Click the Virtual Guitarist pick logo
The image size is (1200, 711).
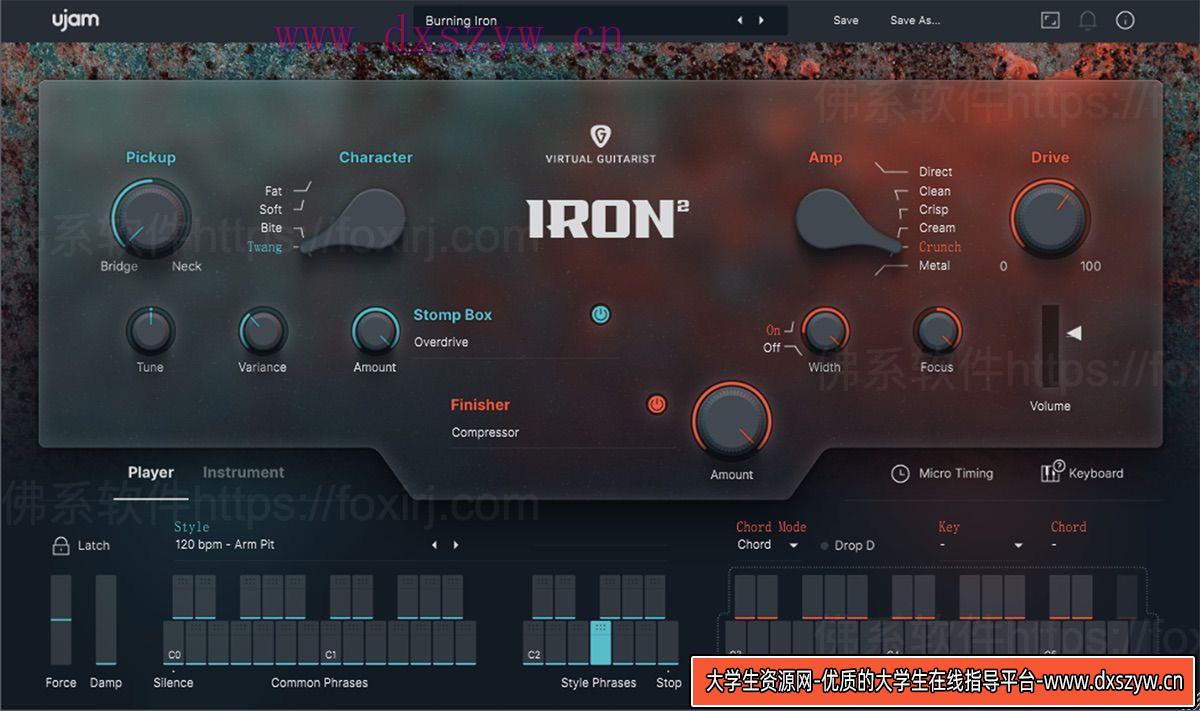tap(600, 136)
